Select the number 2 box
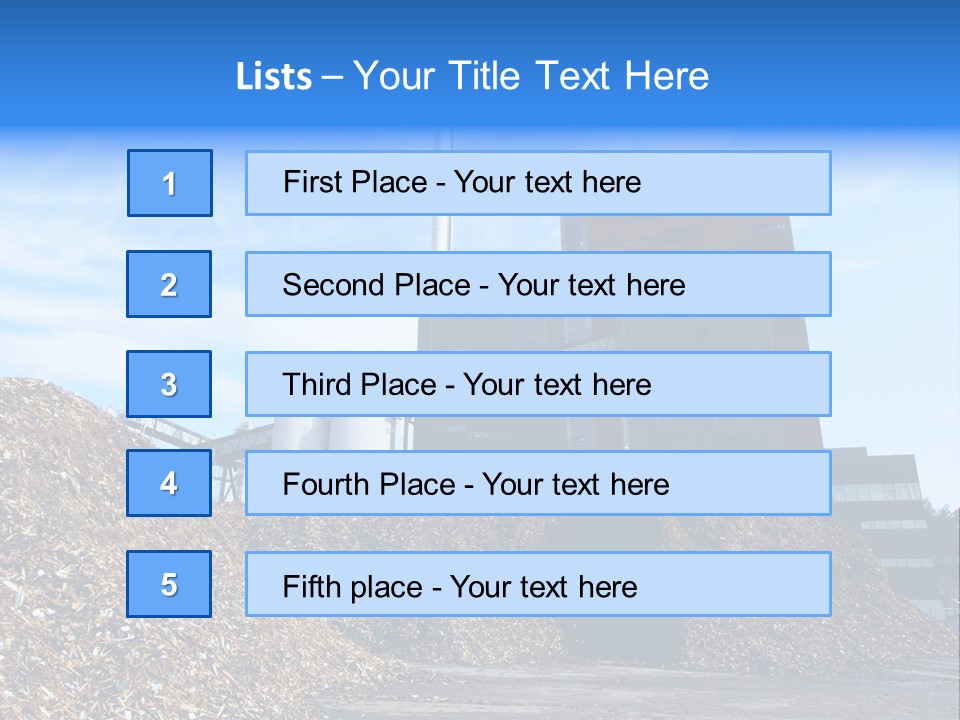The height and width of the screenshot is (720, 960). 169,284
